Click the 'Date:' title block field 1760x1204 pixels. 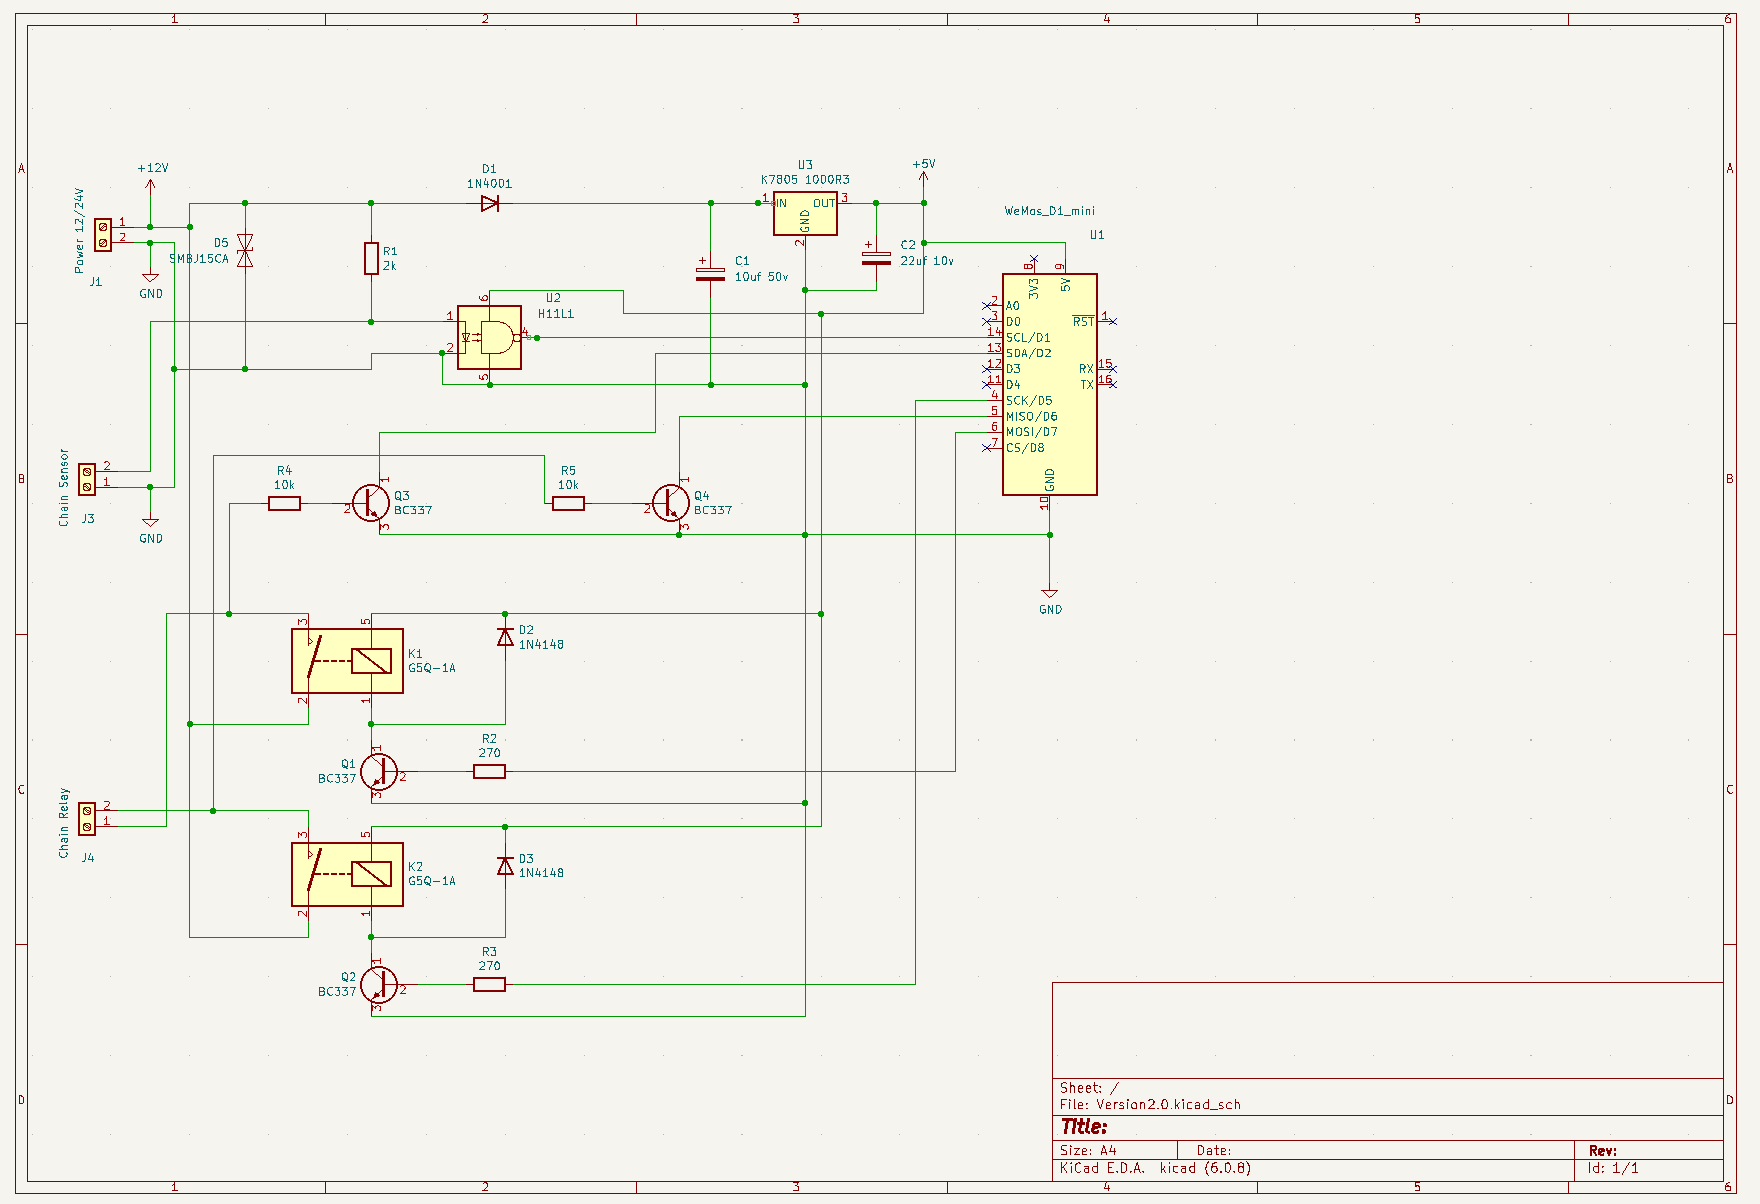[1214, 1151]
